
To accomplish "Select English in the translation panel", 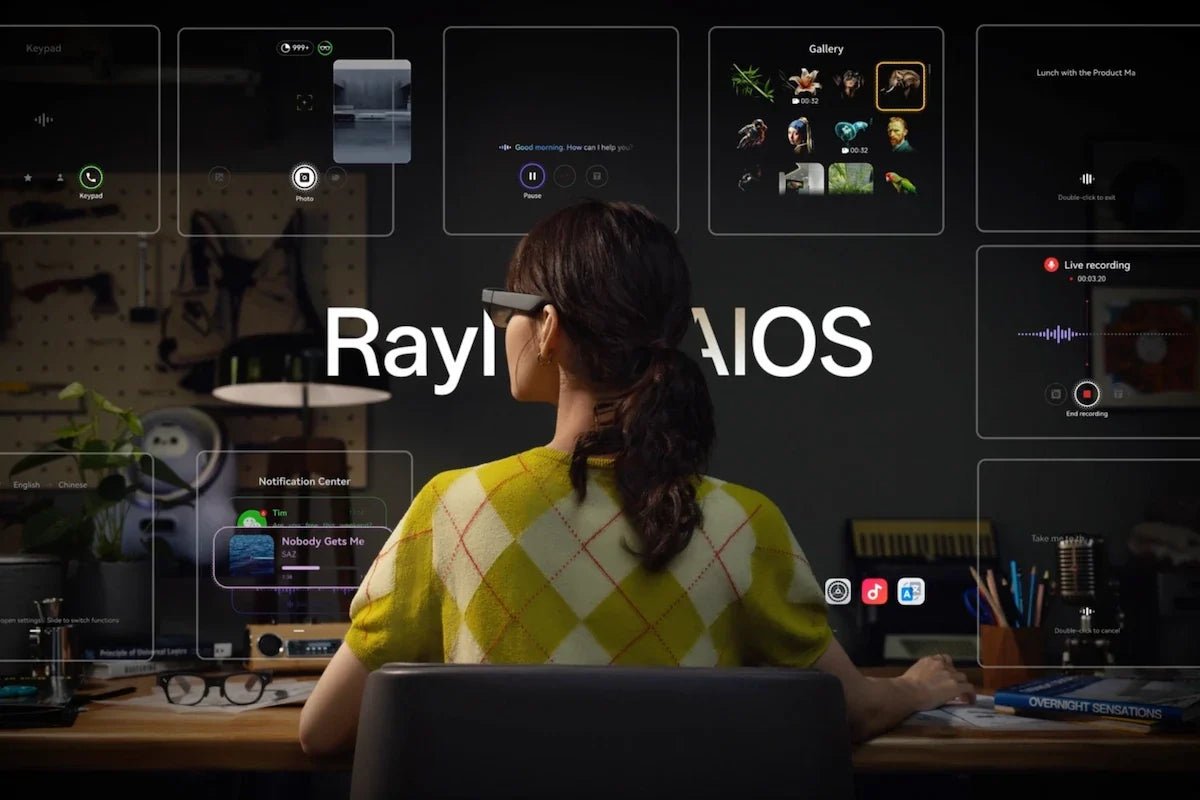I will 27,485.
